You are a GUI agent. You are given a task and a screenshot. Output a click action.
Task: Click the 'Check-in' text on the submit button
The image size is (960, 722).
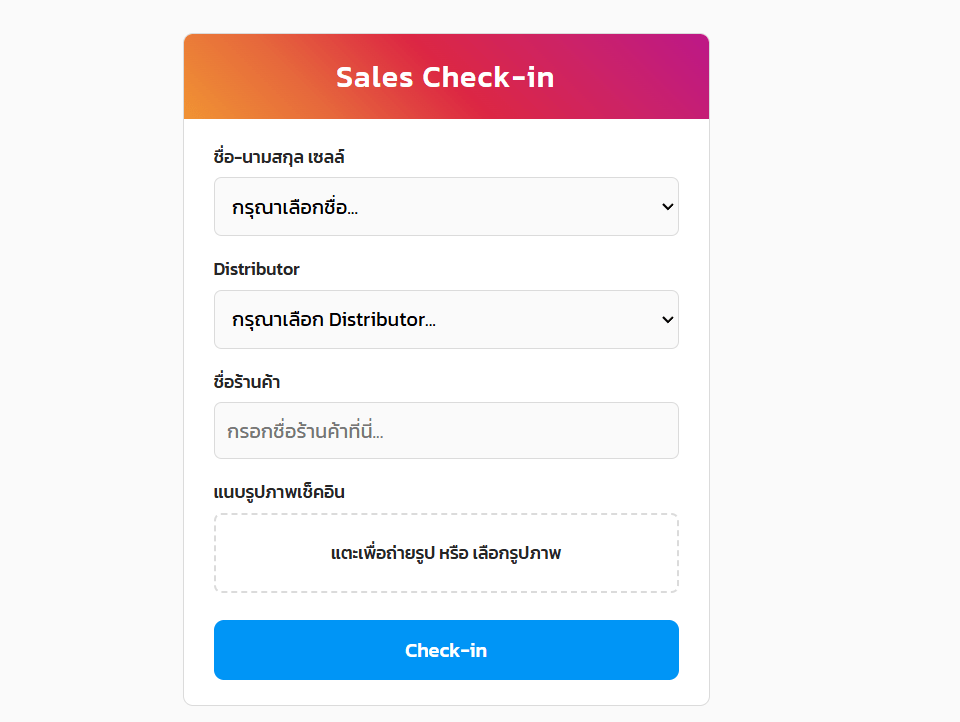pyautogui.click(x=446, y=651)
